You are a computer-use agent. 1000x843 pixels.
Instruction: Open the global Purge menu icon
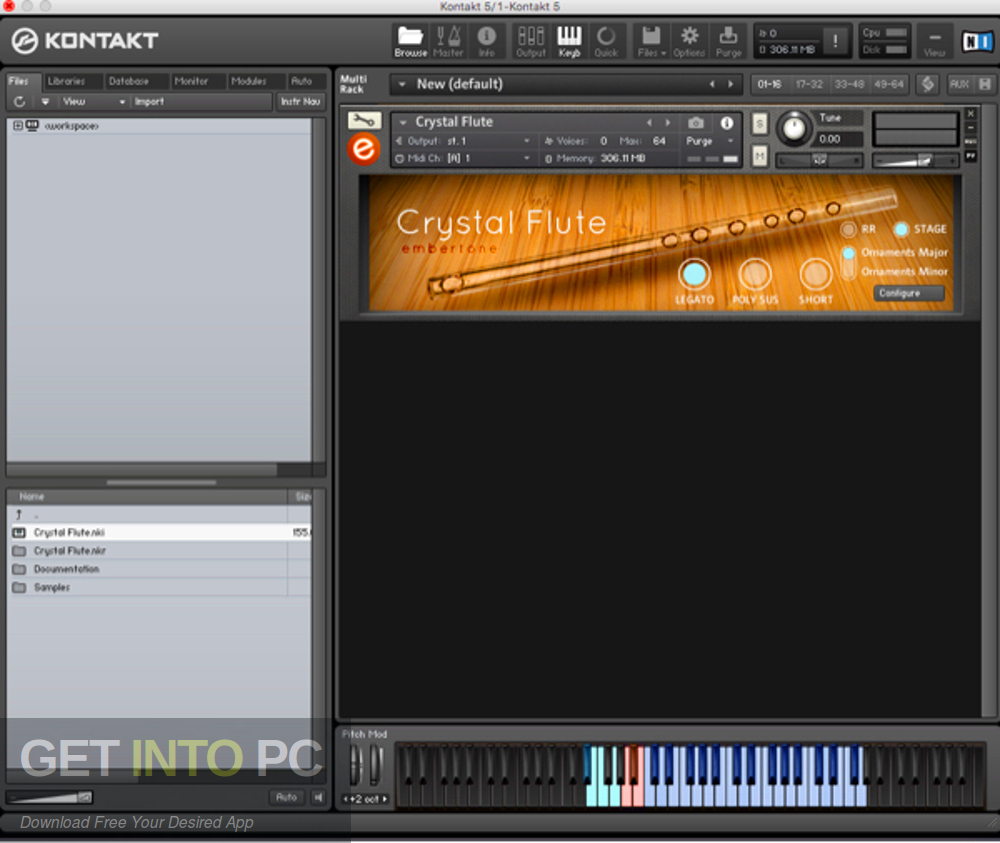(x=728, y=41)
